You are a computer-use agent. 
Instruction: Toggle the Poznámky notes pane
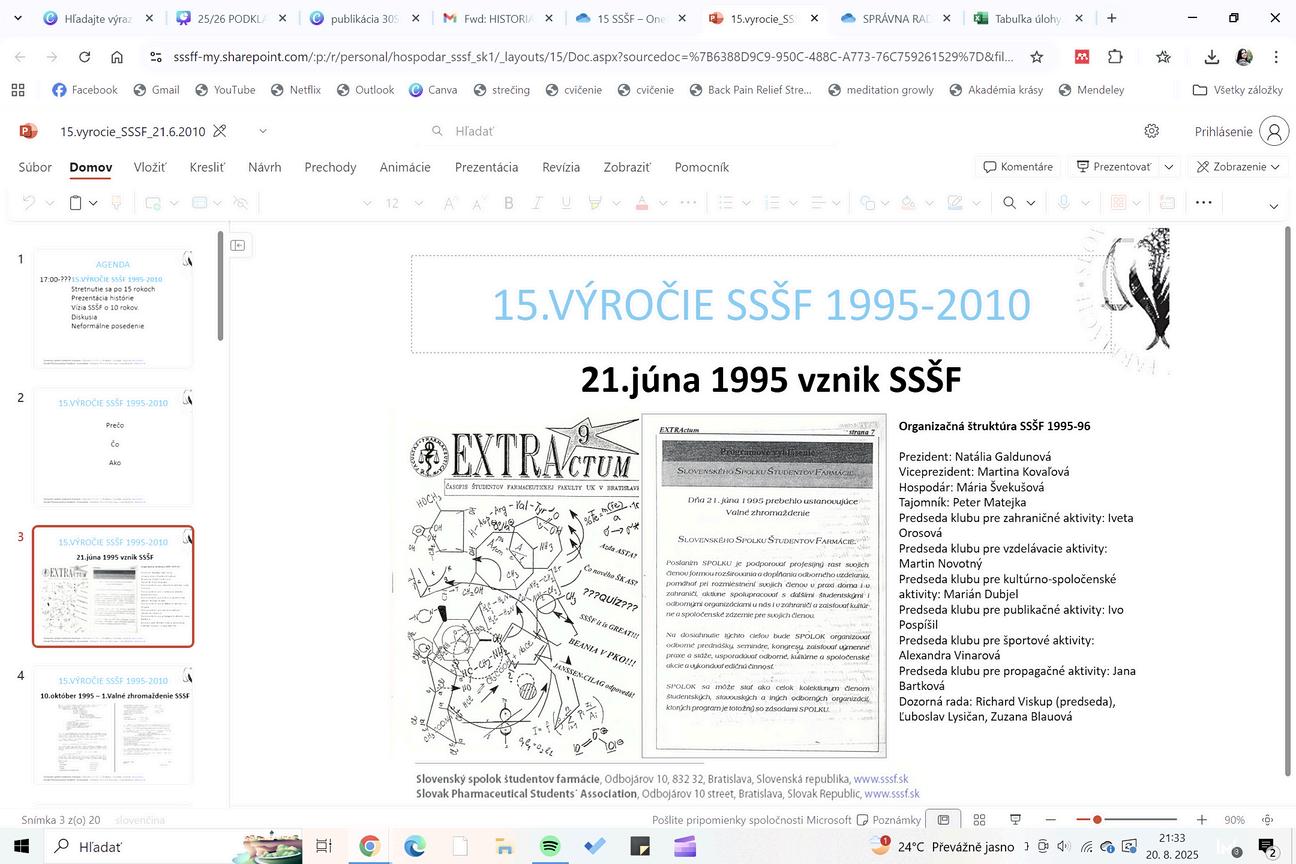click(889, 820)
